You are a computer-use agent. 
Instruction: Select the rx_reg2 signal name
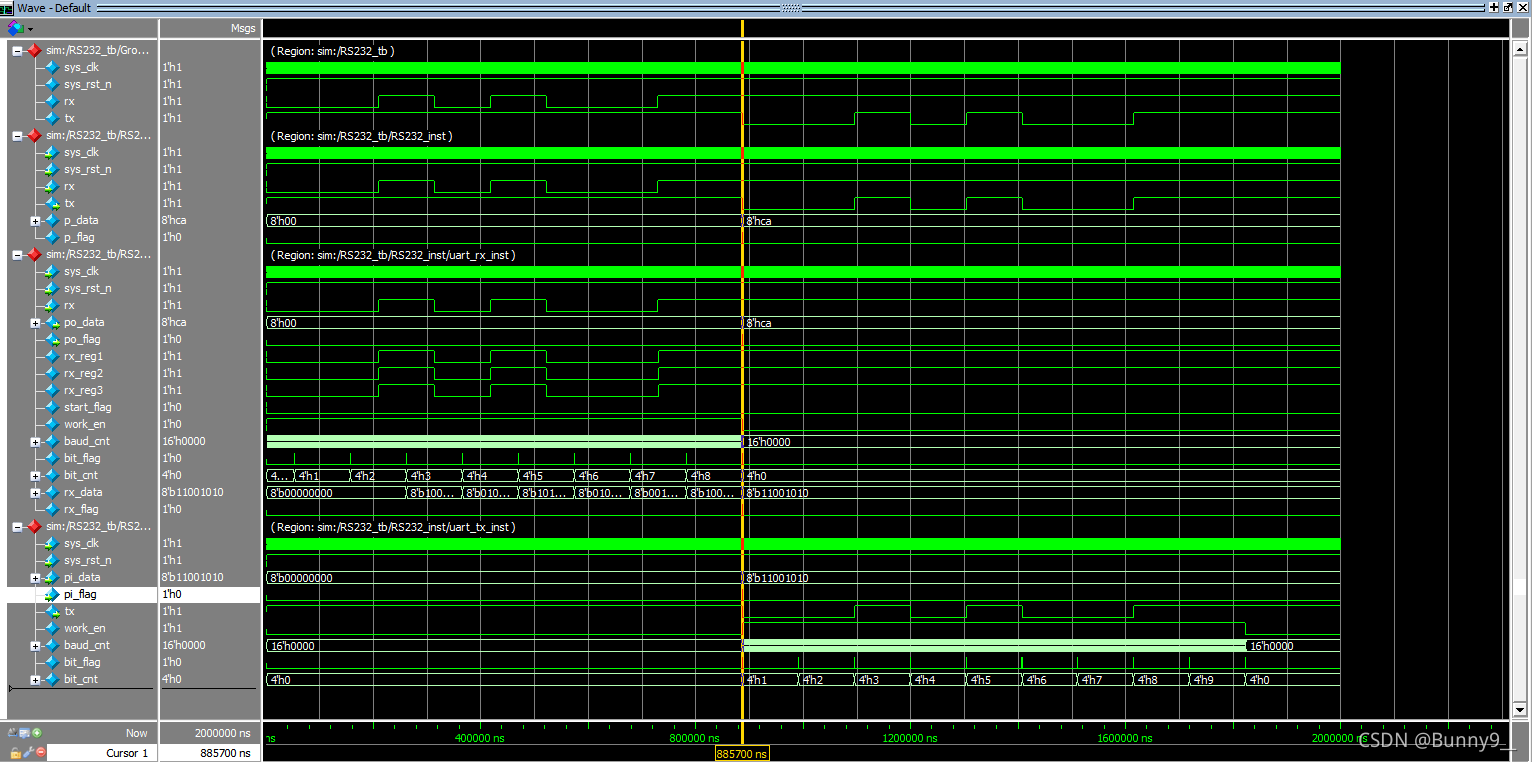pos(83,373)
